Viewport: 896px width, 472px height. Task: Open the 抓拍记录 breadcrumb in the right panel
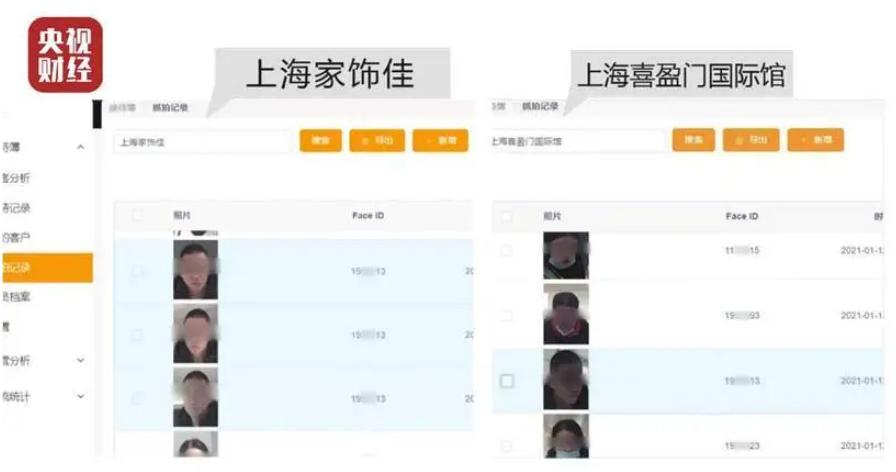[540, 106]
